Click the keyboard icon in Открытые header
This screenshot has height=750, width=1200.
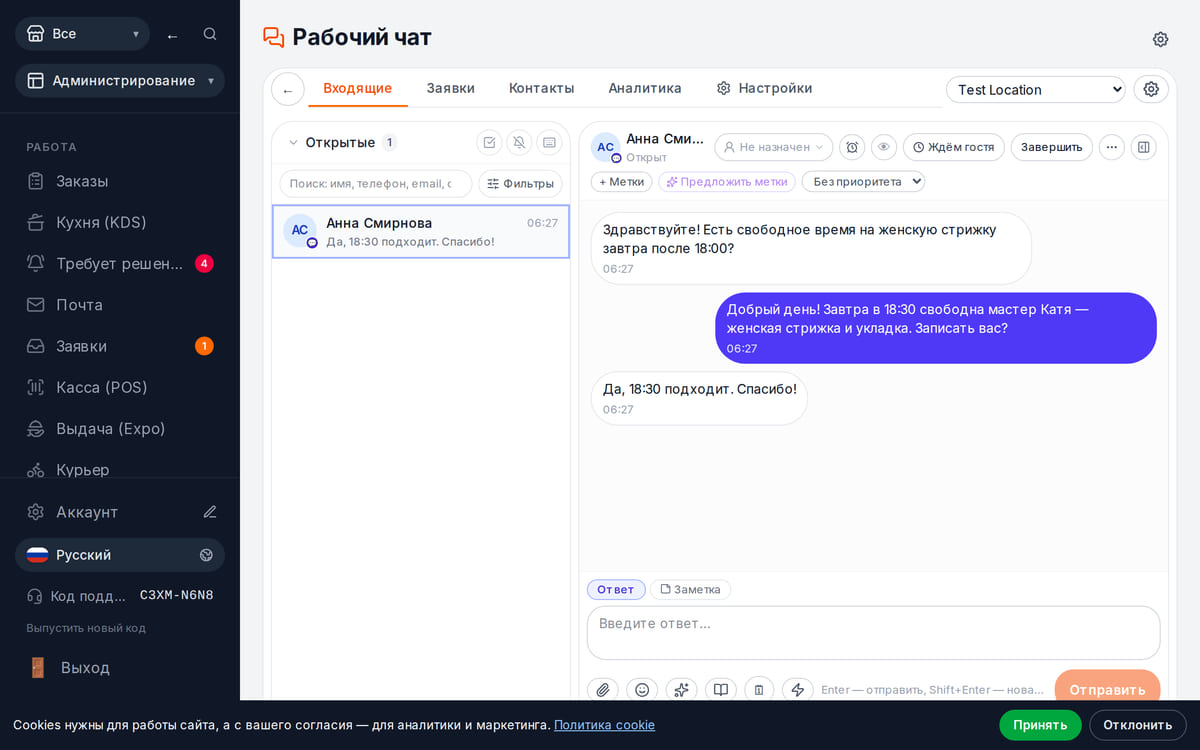coord(549,143)
